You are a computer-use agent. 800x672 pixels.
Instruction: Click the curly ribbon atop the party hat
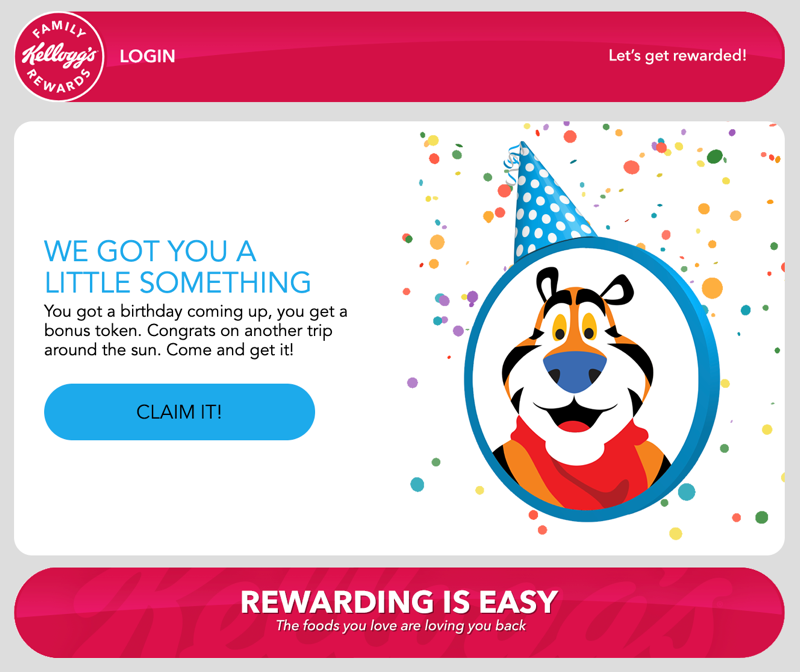click(x=512, y=164)
